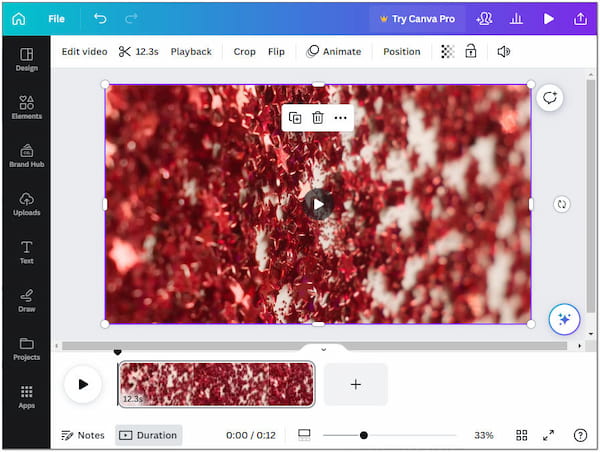The width and height of the screenshot is (600, 452).
Task: Open volume control speaker icon
Action: [x=504, y=51]
